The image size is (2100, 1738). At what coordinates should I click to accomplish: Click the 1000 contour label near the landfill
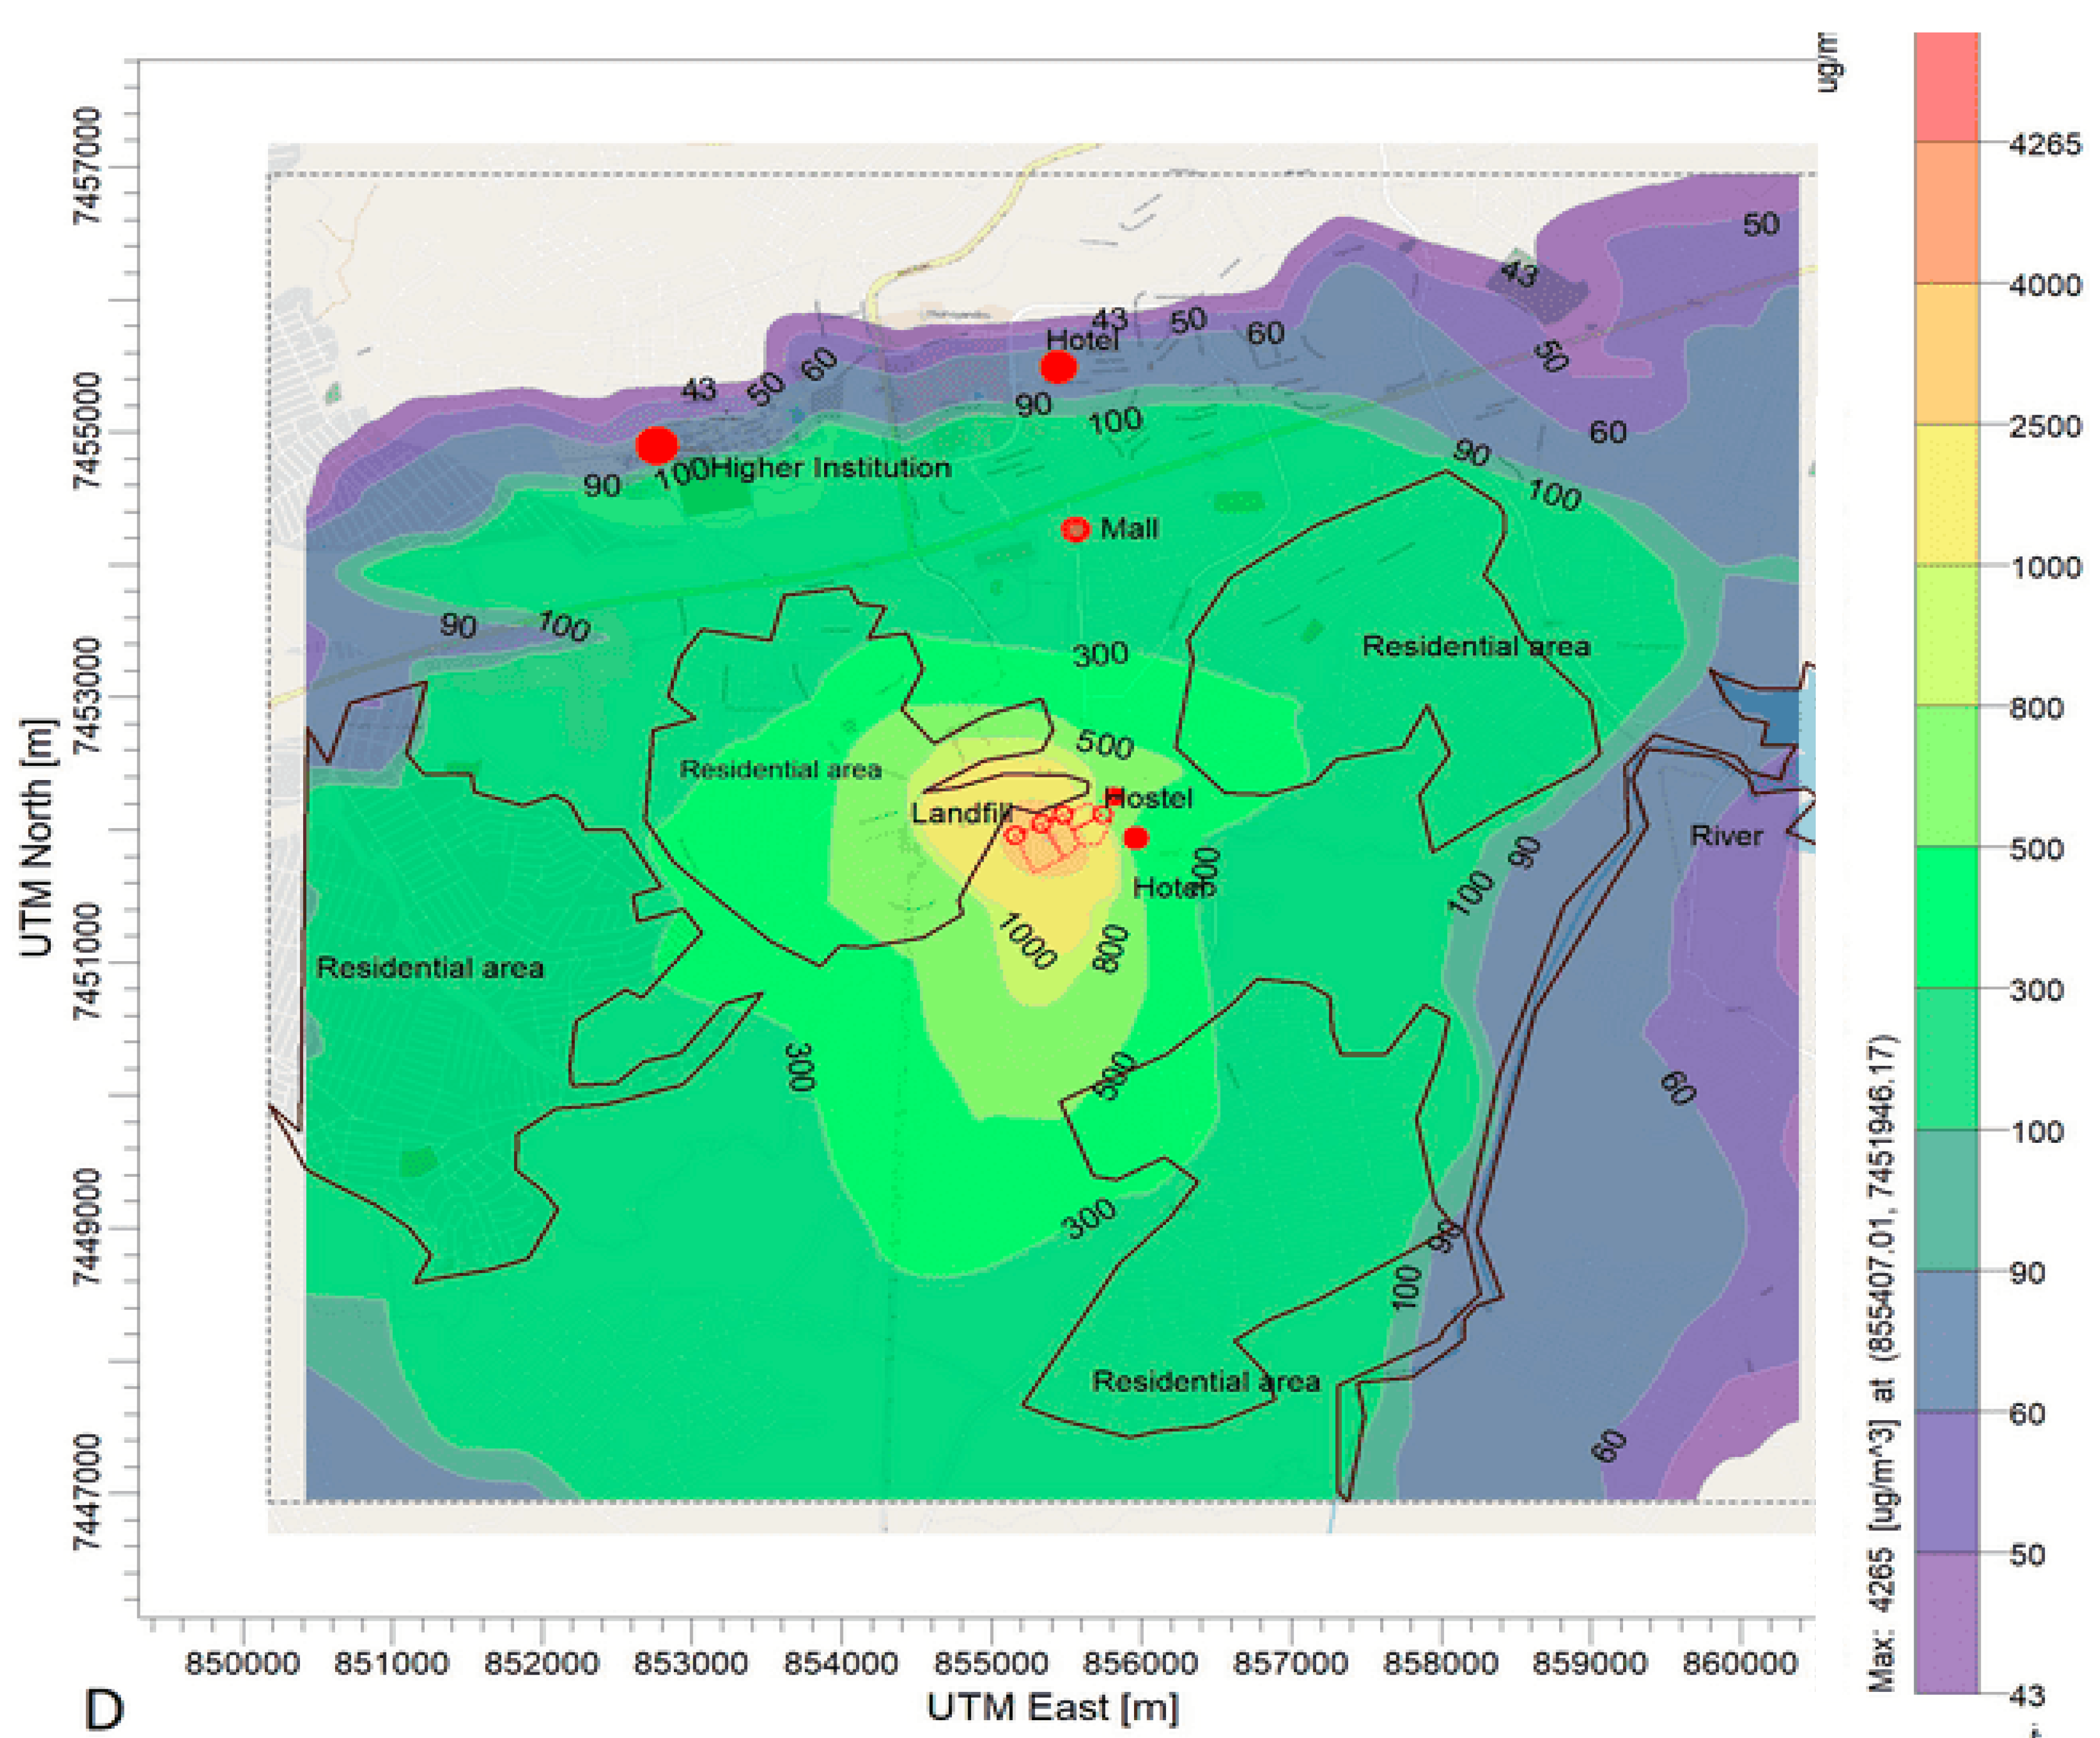click(x=1027, y=940)
